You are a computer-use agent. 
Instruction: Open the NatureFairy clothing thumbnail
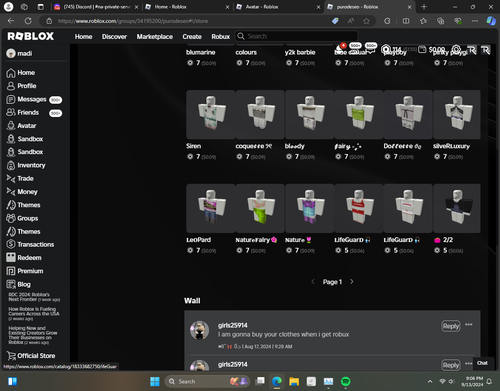point(260,208)
